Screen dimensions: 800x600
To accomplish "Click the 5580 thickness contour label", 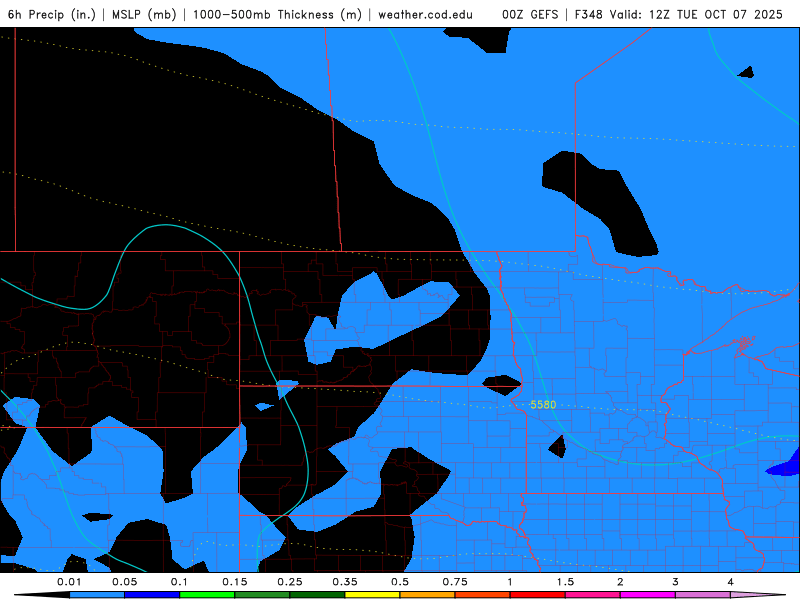I will pos(543,405).
